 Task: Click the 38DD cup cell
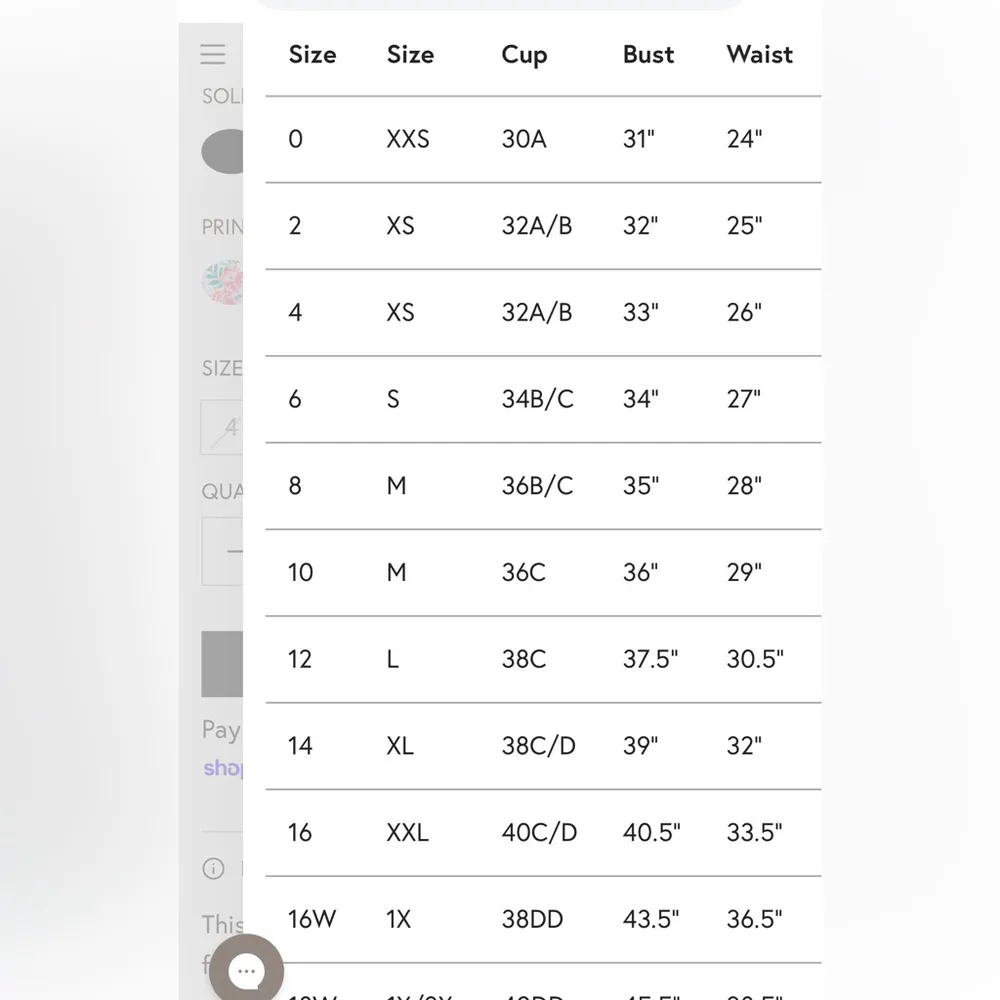[x=532, y=919]
